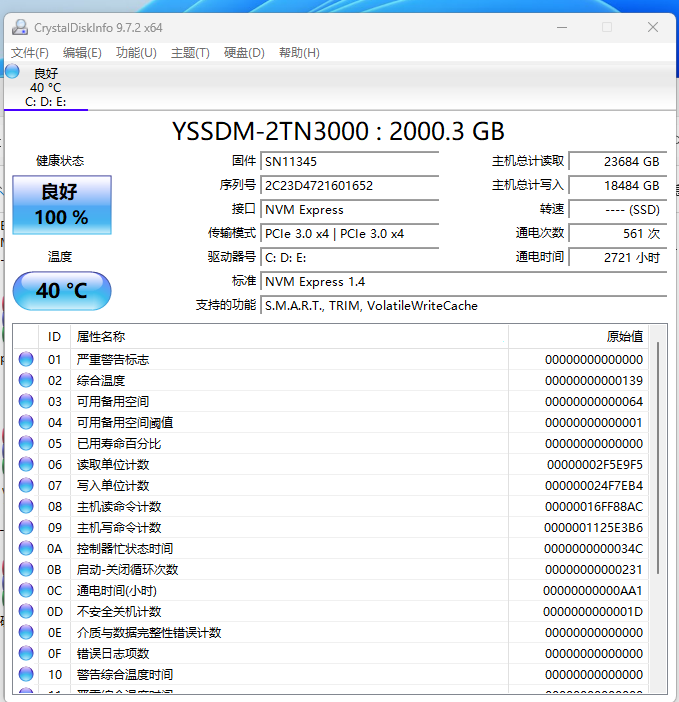Click status orb for attribute 08 主机读命令计数

pos(26,506)
